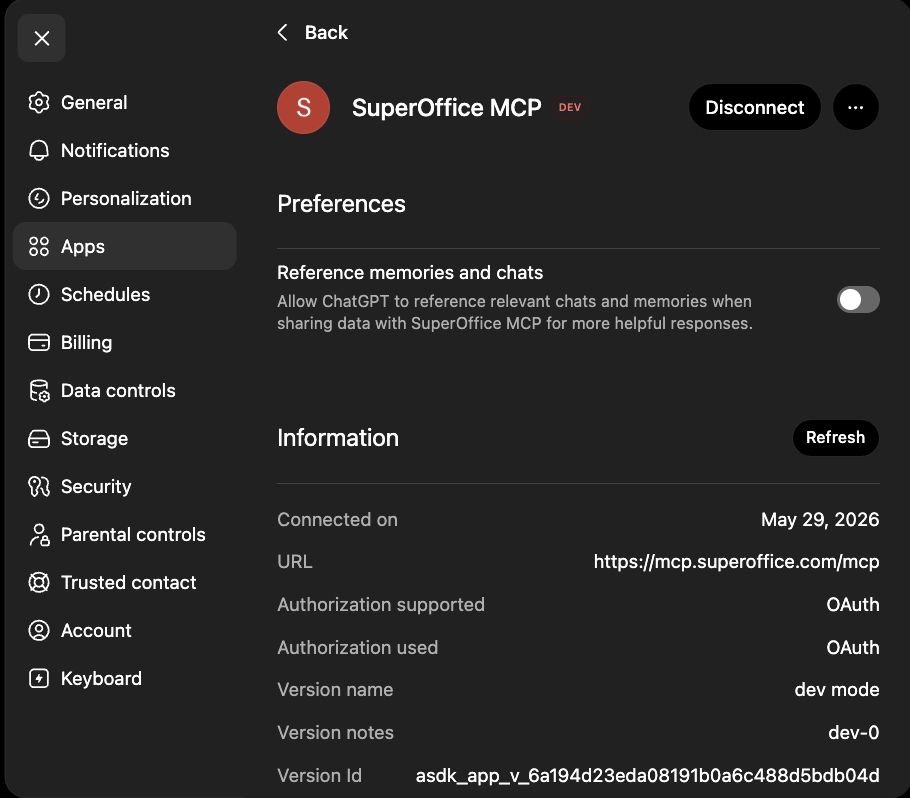Click the Version name value dev mode
The height and width of the screenshot is (798, 910).
[x=837, y=689]
